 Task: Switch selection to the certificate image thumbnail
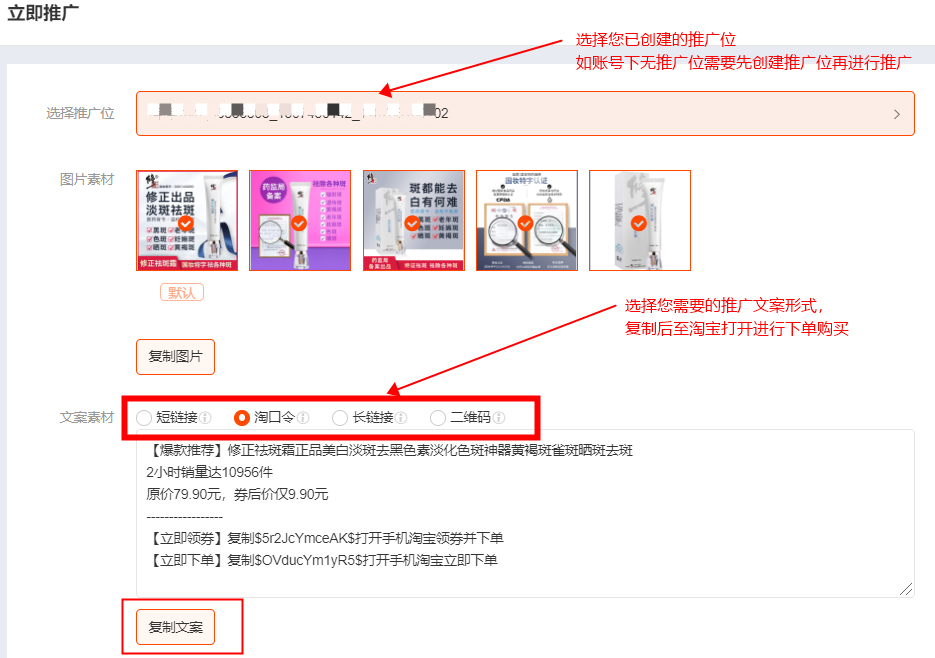coord(527,220)
